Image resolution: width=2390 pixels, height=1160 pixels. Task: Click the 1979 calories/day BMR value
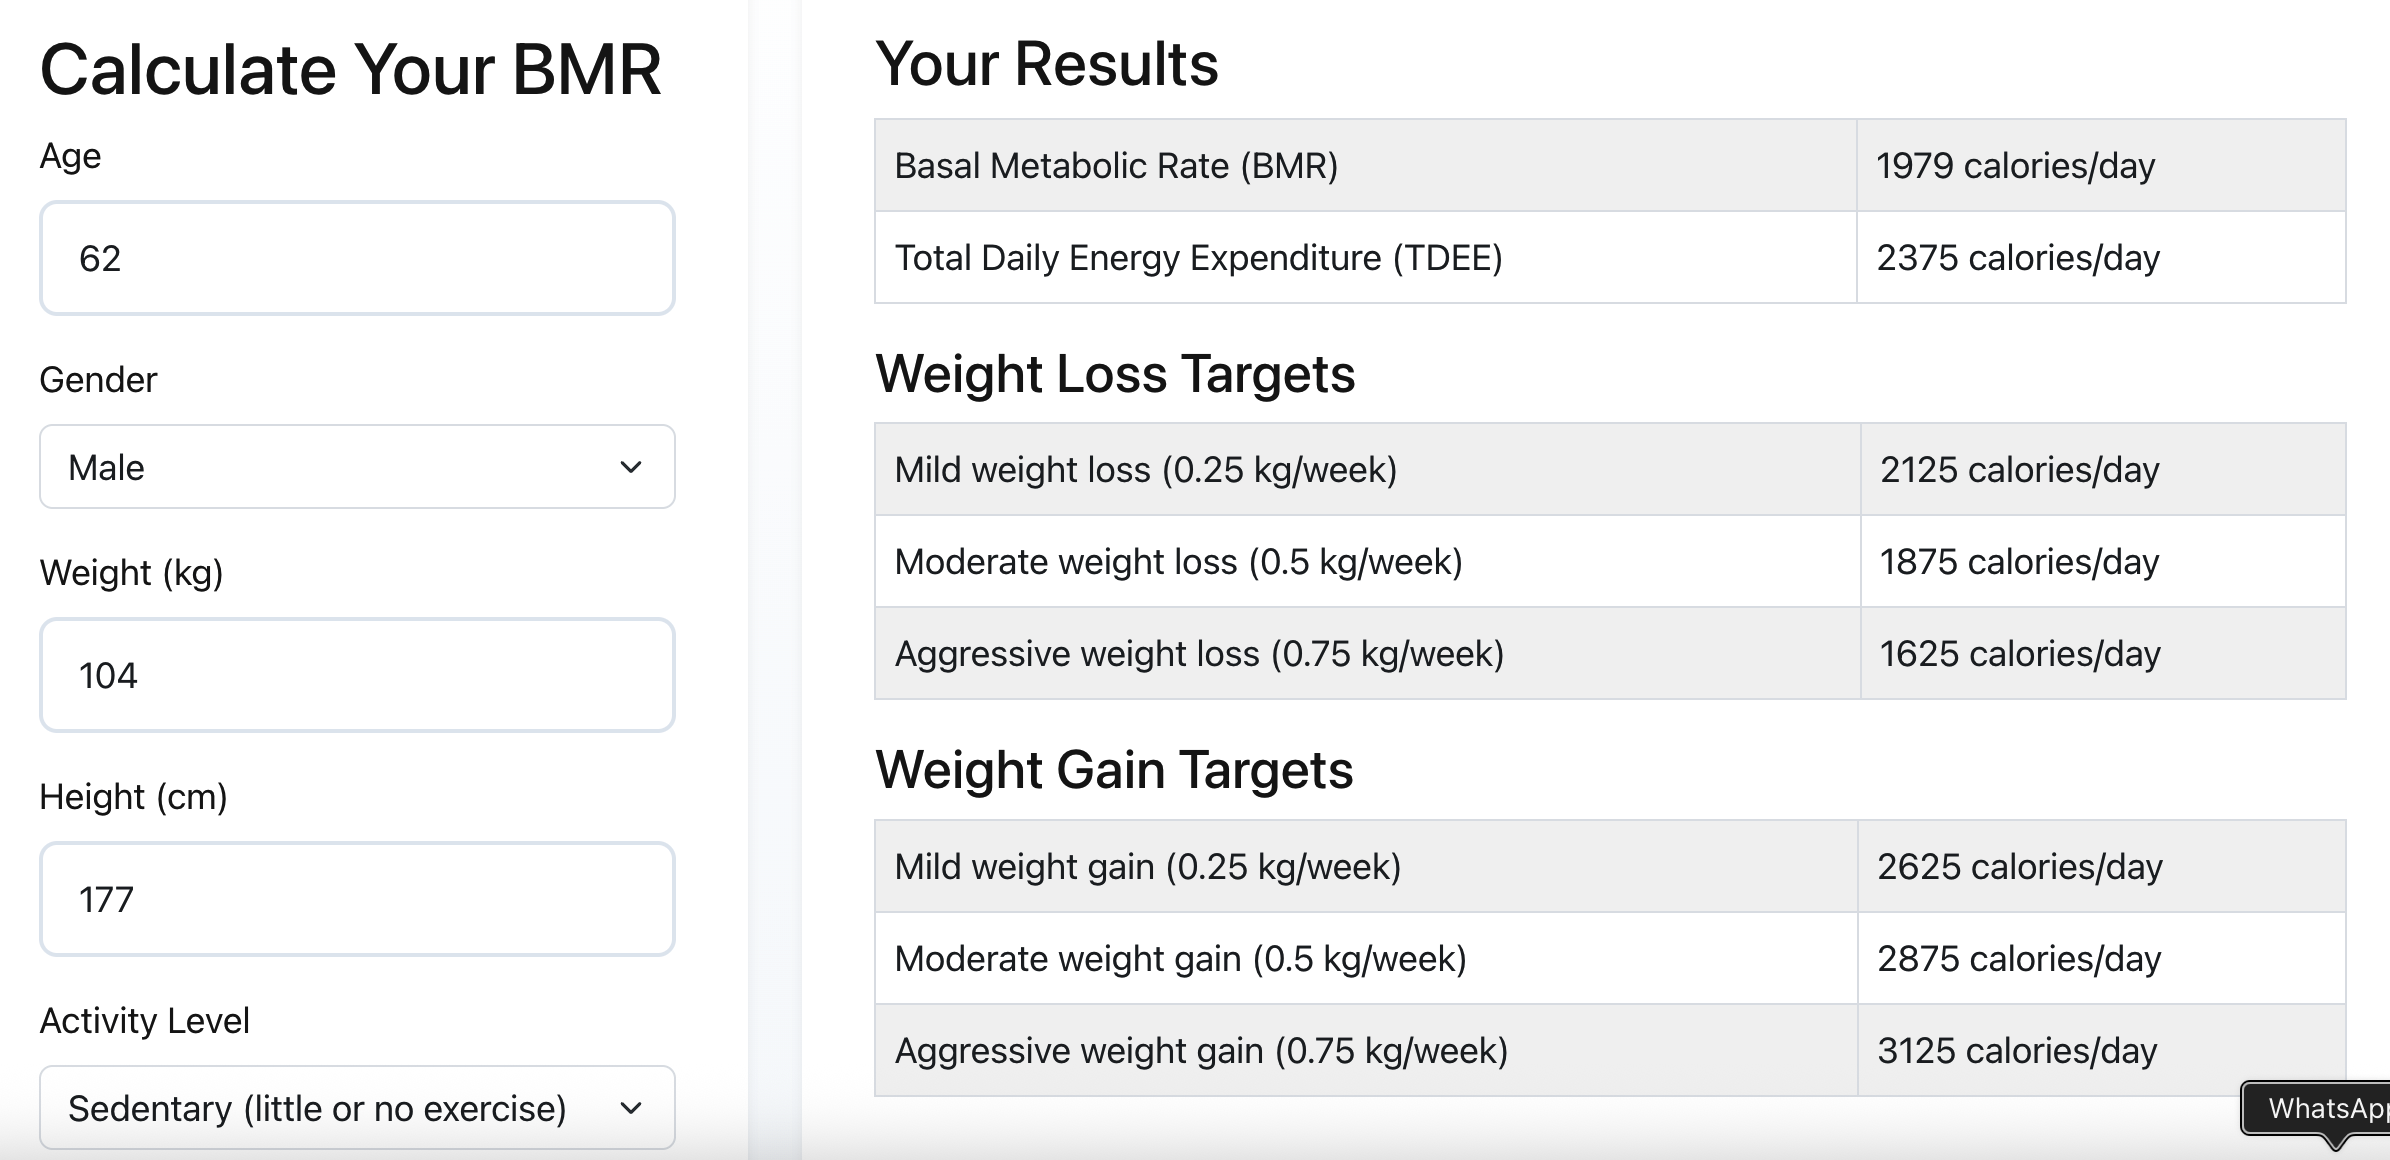tap(2015, 165)
